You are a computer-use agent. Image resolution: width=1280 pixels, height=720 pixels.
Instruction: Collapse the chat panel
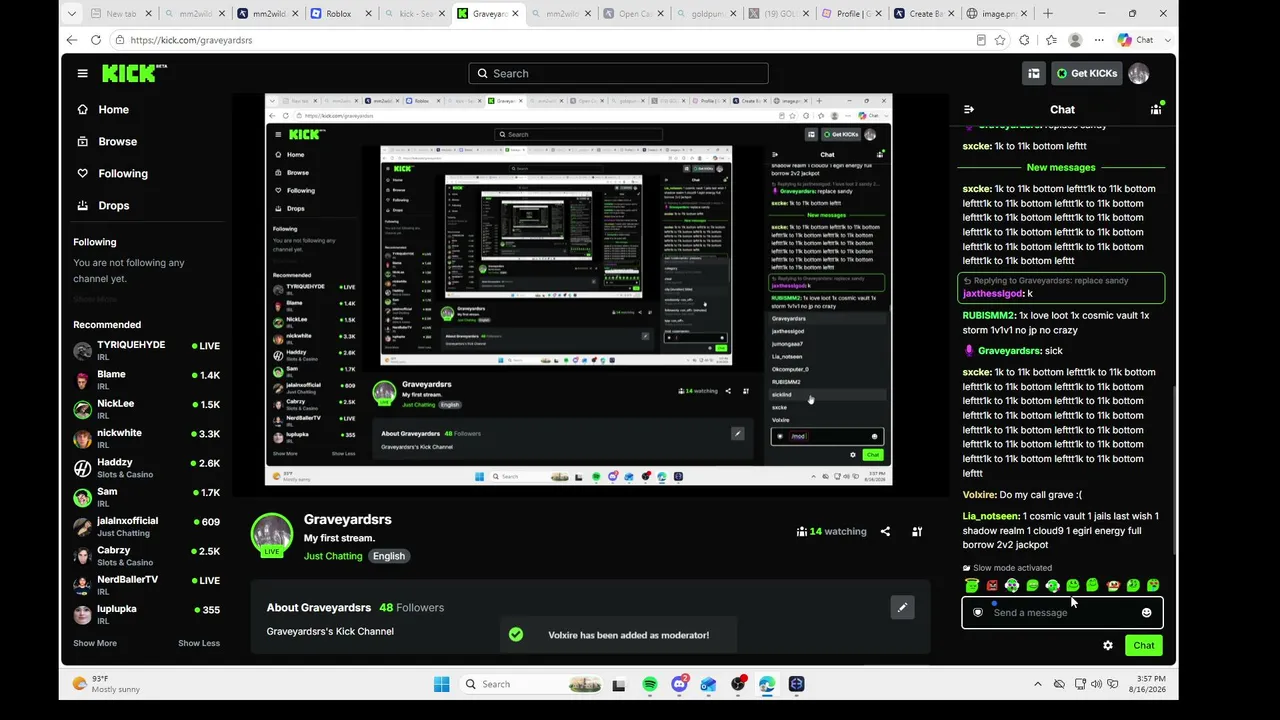click(969, 110)
